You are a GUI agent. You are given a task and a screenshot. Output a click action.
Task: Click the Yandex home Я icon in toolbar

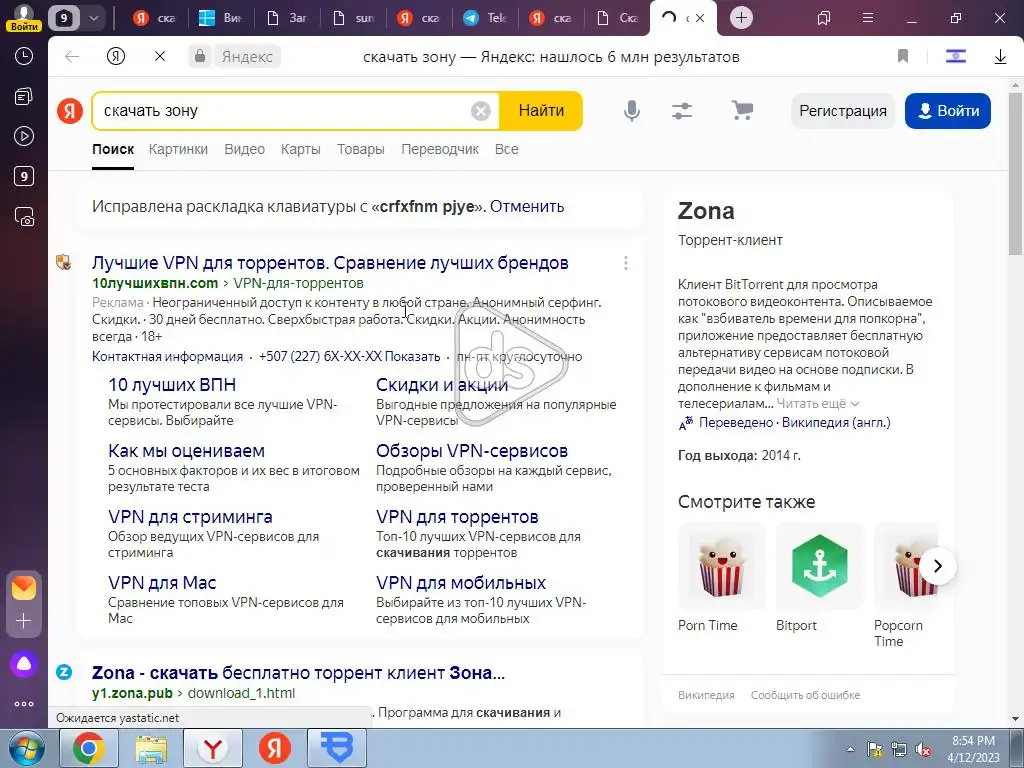[116, 57]
